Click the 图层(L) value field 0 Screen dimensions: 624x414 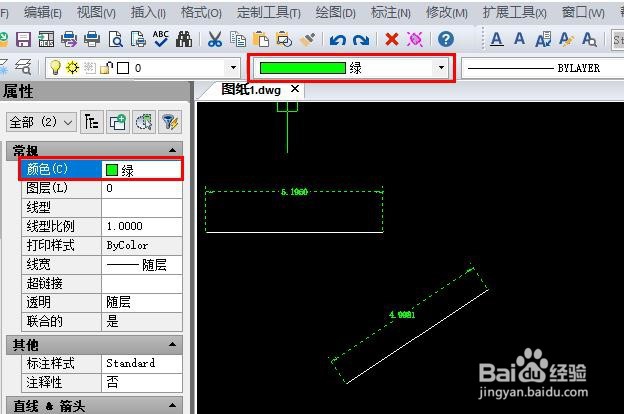(x=142, y=188)
